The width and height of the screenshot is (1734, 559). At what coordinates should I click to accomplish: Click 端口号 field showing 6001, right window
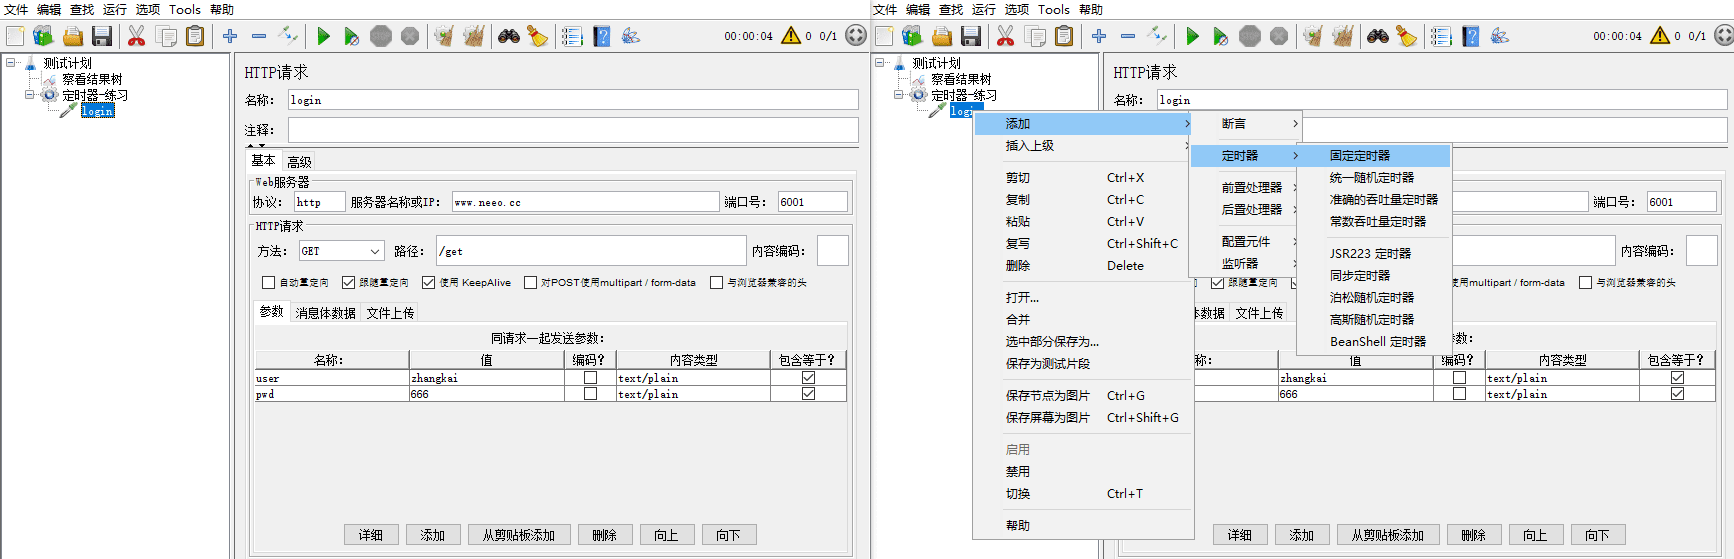point(1681,202)
